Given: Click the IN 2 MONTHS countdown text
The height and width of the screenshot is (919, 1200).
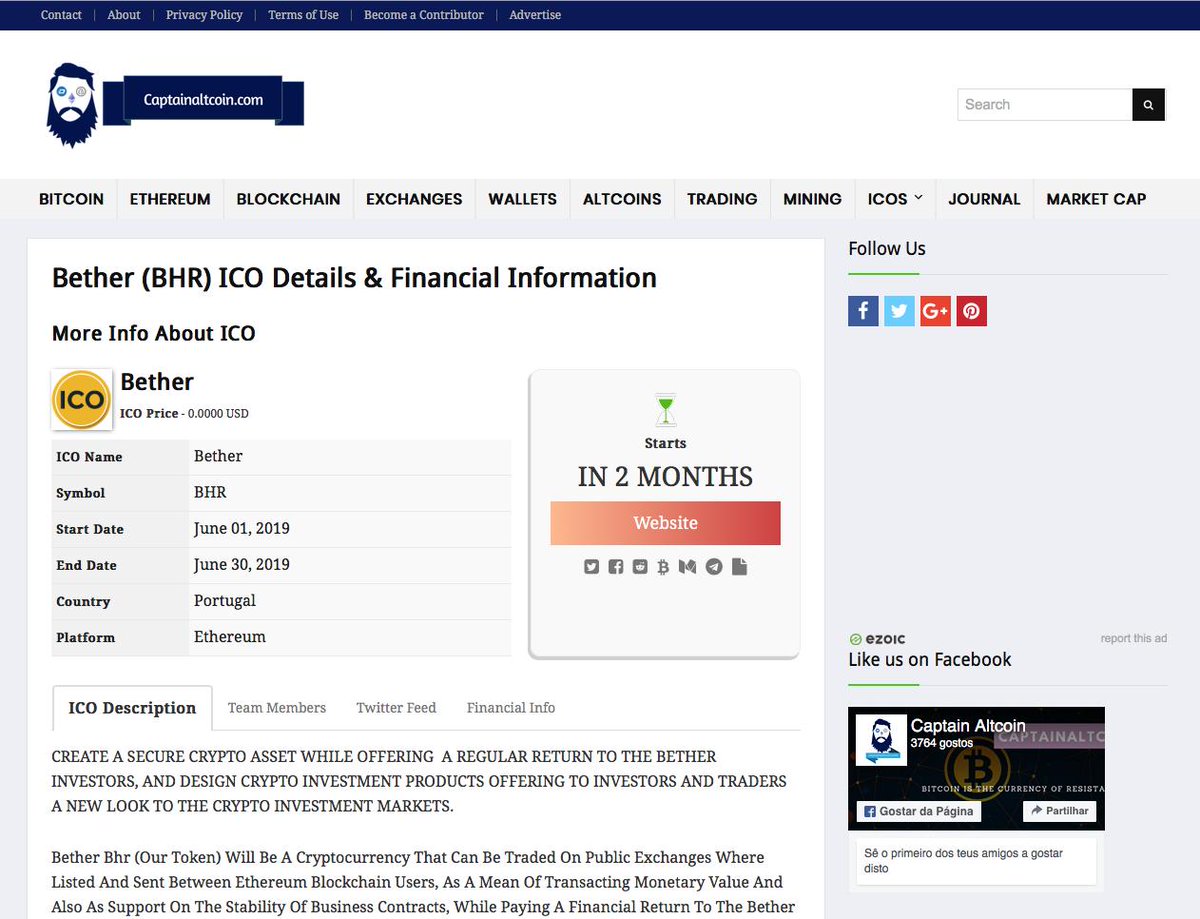Looking at the screenshot, I should point(665,477).
